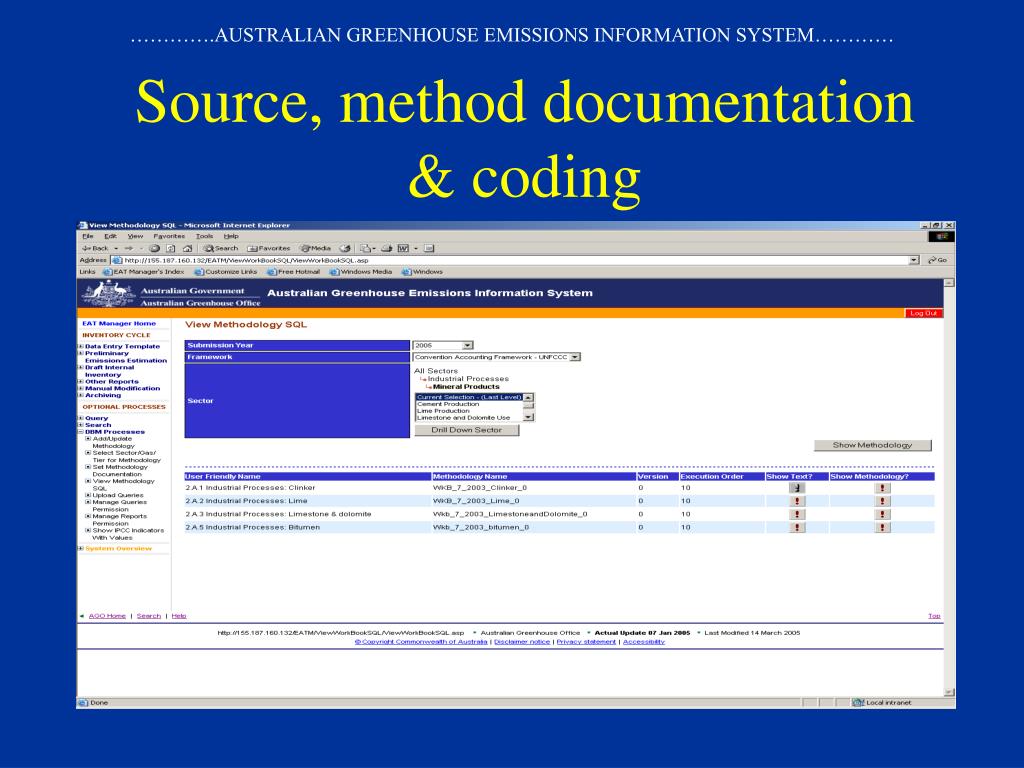This screenshot has width=1024, height=768.
Task: Click the Log Out button
Action: pyautogui.click(x=923, y=313)
